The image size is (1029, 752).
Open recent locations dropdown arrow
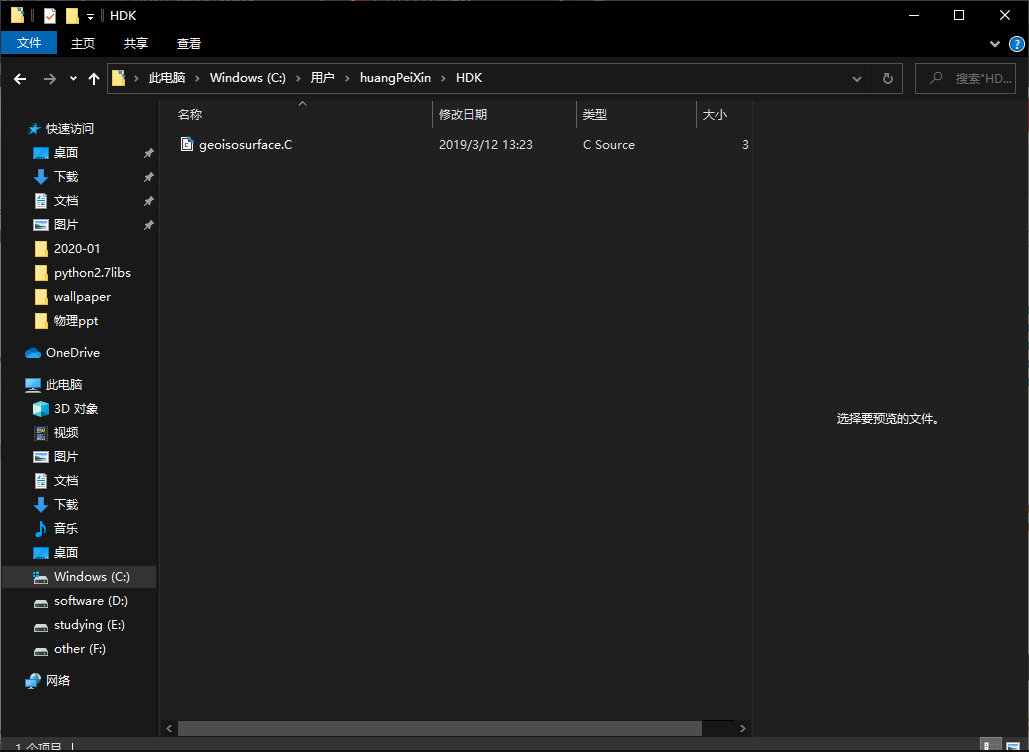(x=73, y=79)
